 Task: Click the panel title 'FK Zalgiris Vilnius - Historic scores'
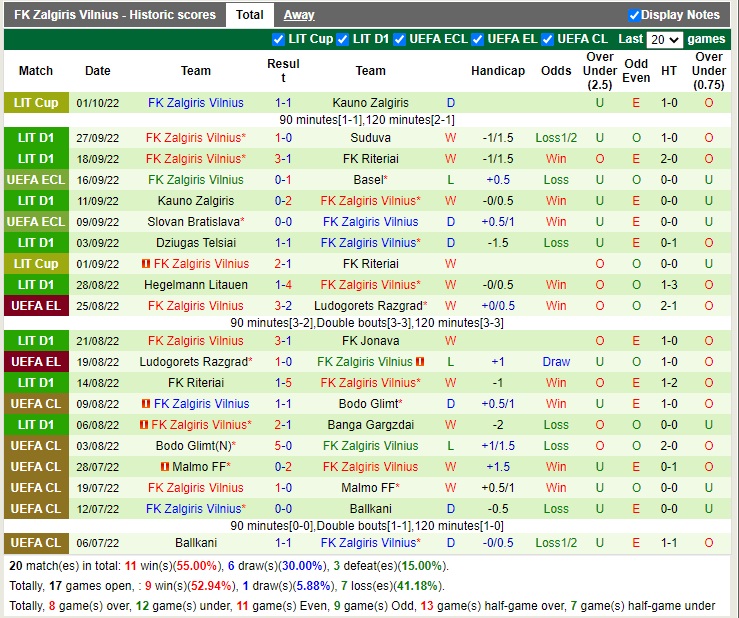click(x=115, y=15)
